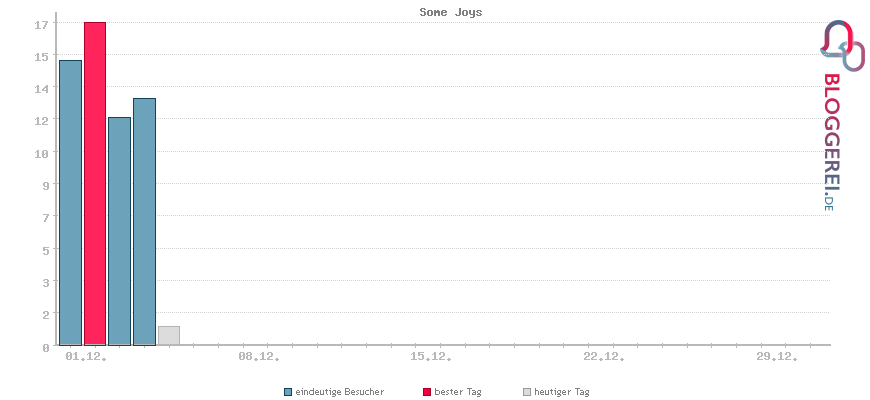870x400 pixels.
Task: Select the 'bester Tag' legend label
Action: pyautogui.click(x=458, y=392)
